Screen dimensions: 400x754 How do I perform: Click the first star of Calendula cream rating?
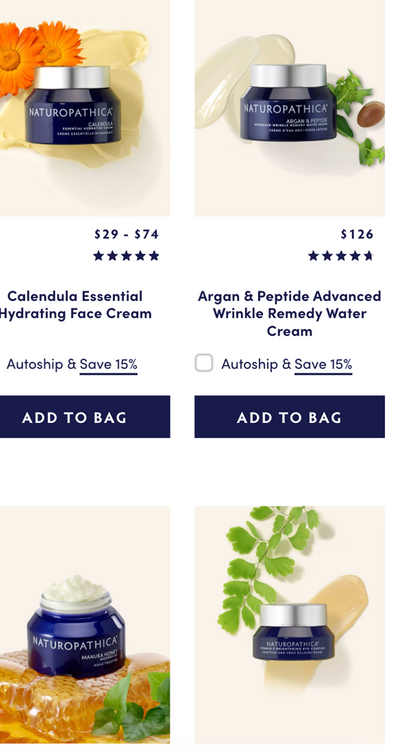point(99,256)
